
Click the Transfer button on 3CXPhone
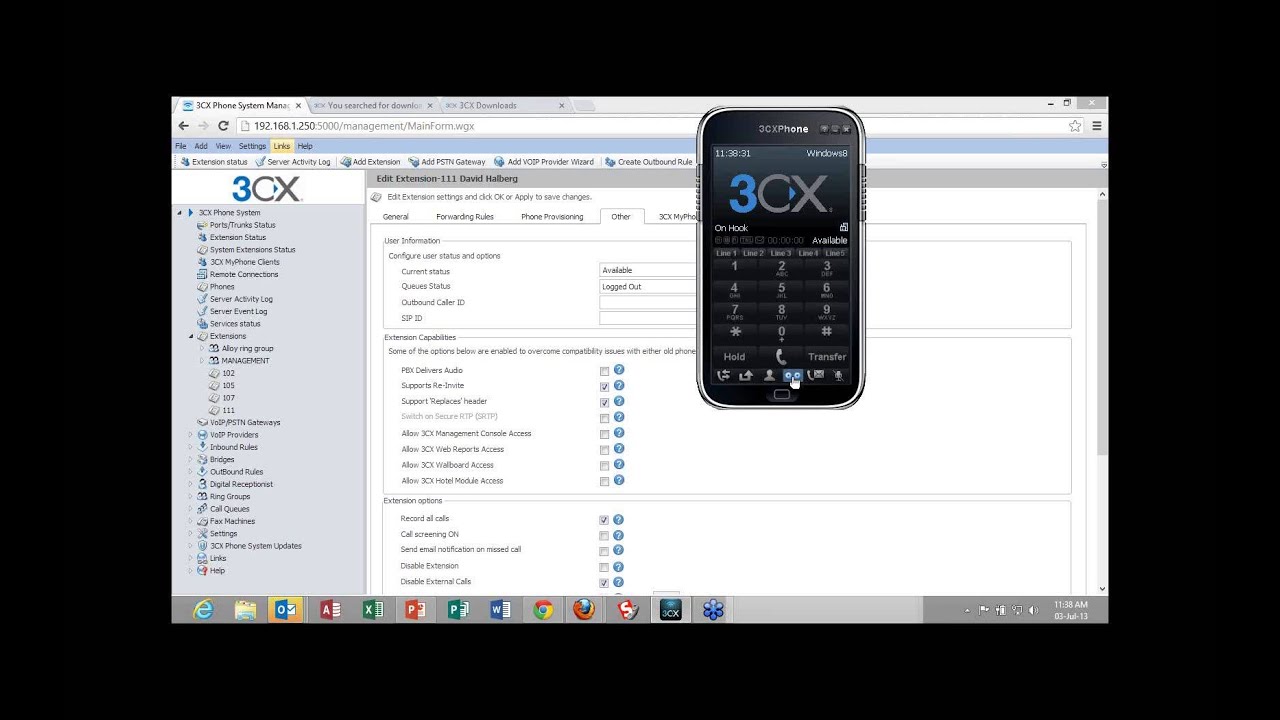tap(827, 356)
